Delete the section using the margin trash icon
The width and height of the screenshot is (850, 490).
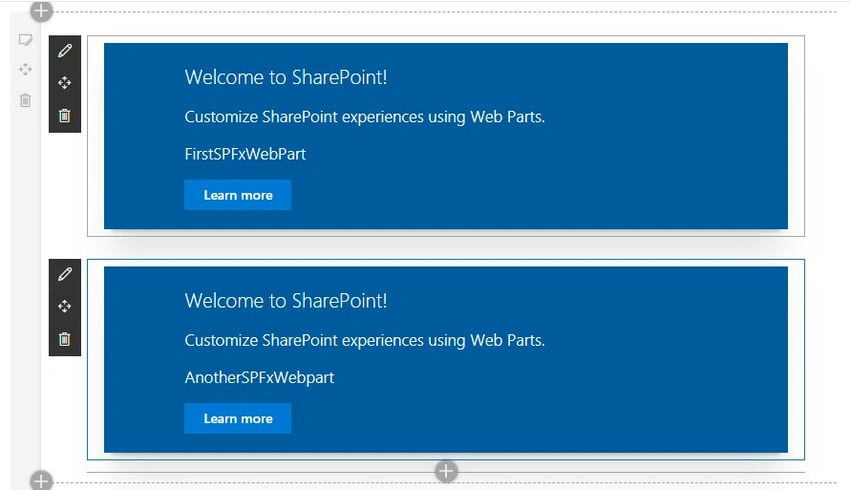(25, 100)
